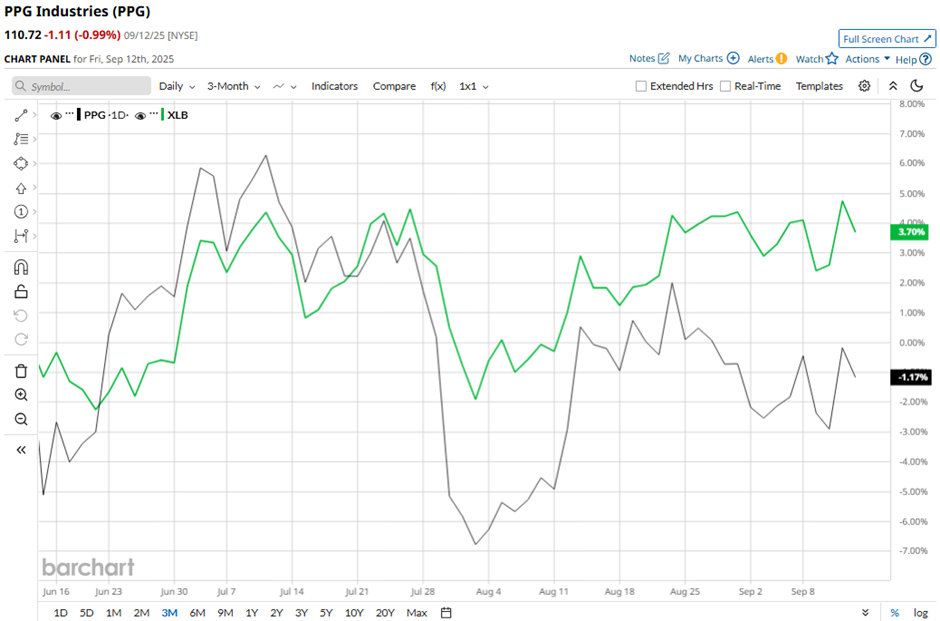The image size is (940, 621).
Task: Open the Fibonacci lines tool
Action: (x=21, y=139)
